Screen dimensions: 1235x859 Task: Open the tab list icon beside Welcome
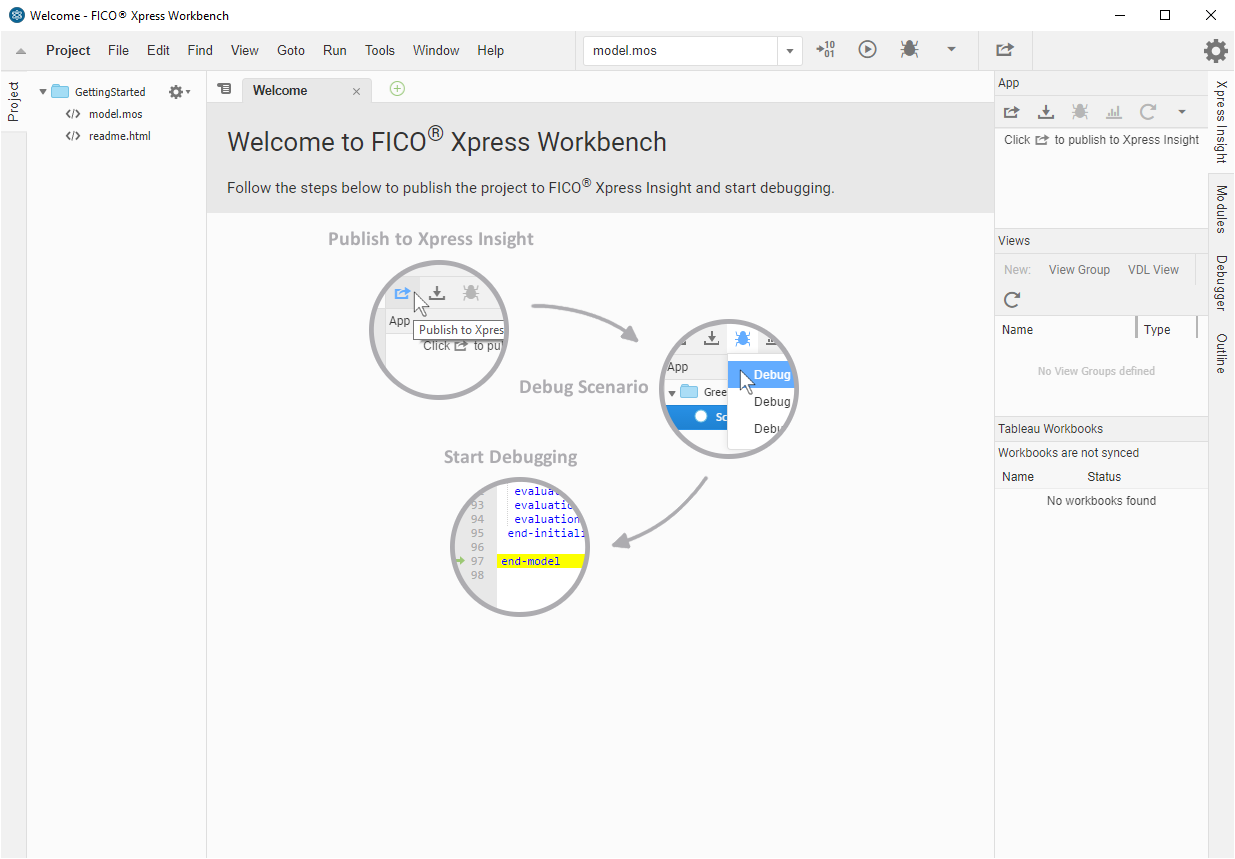(x=225, y=90)
